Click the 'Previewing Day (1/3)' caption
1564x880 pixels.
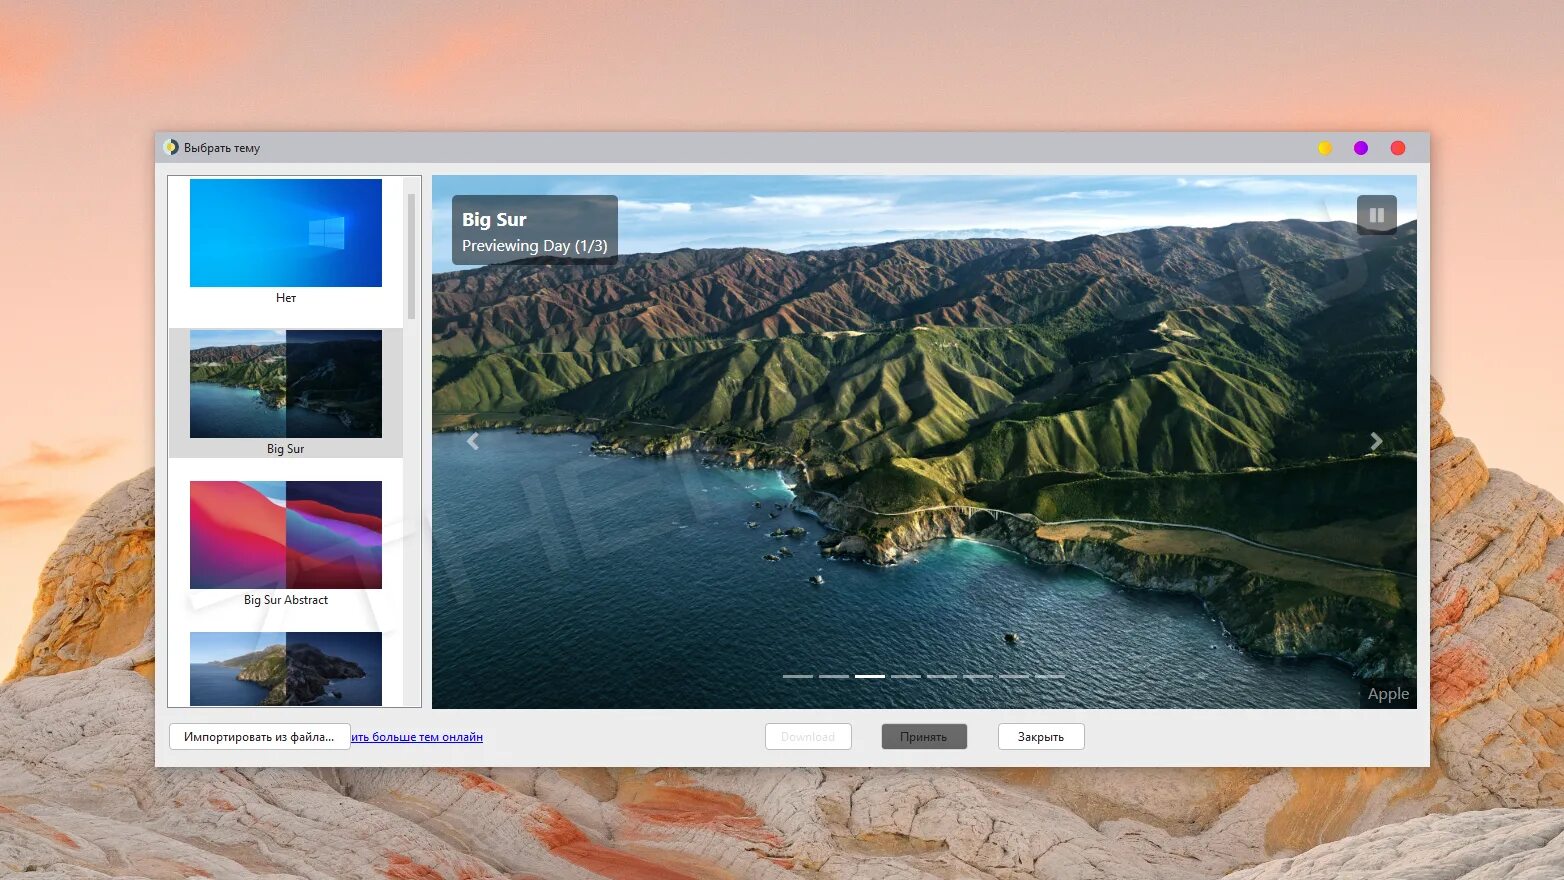pyautogui.click(x=535, y=246)
